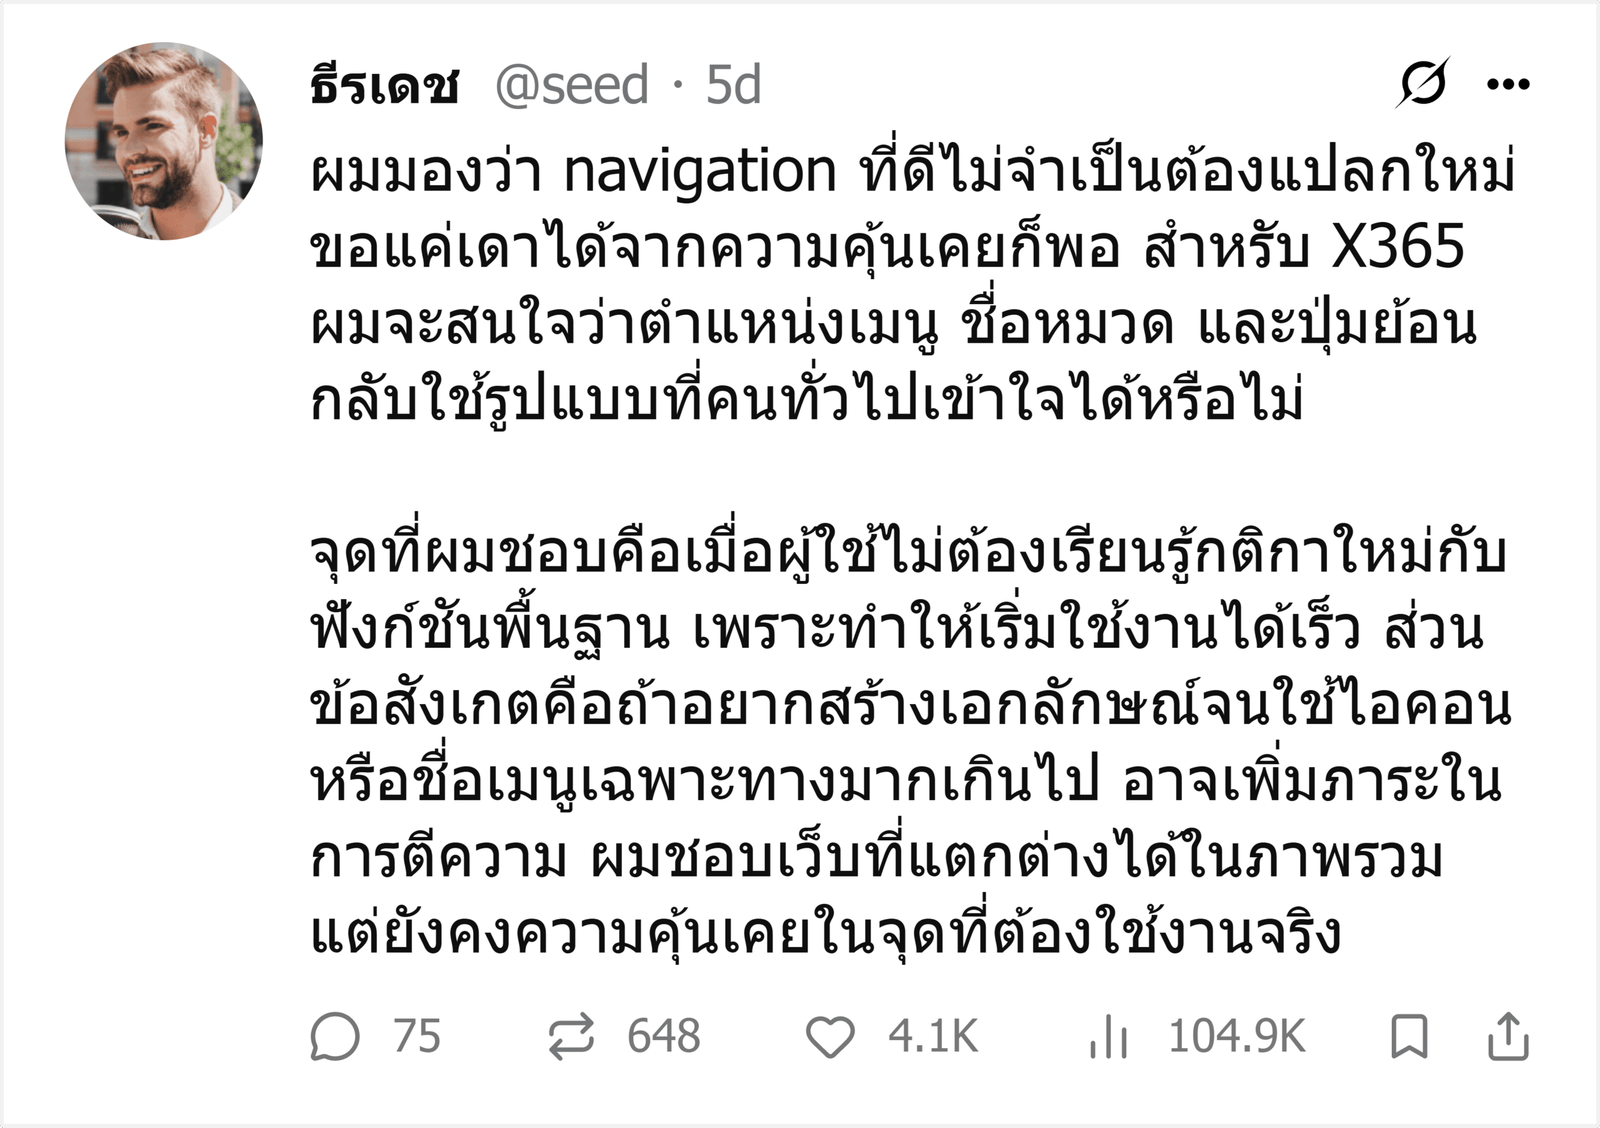Like the post with the heart icon
This screenshot has height=1128, width=1600.
pos(830,1037)
